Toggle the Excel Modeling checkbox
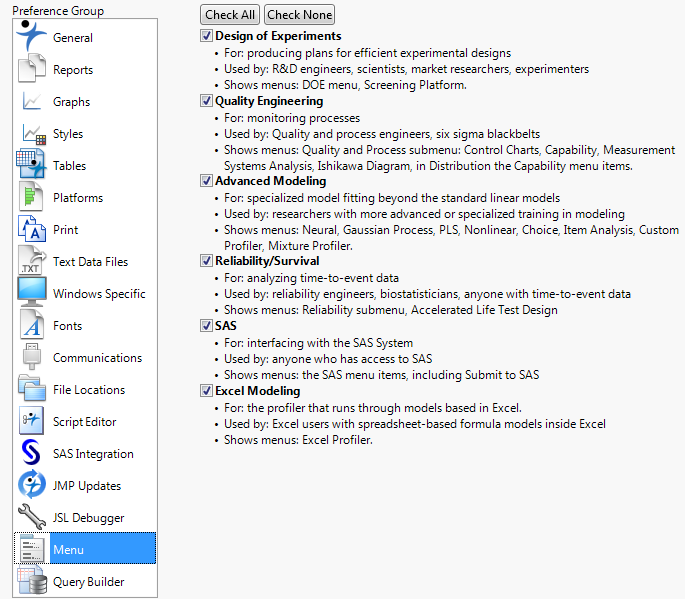The image size is (685, 599). [x=207, y=391]
